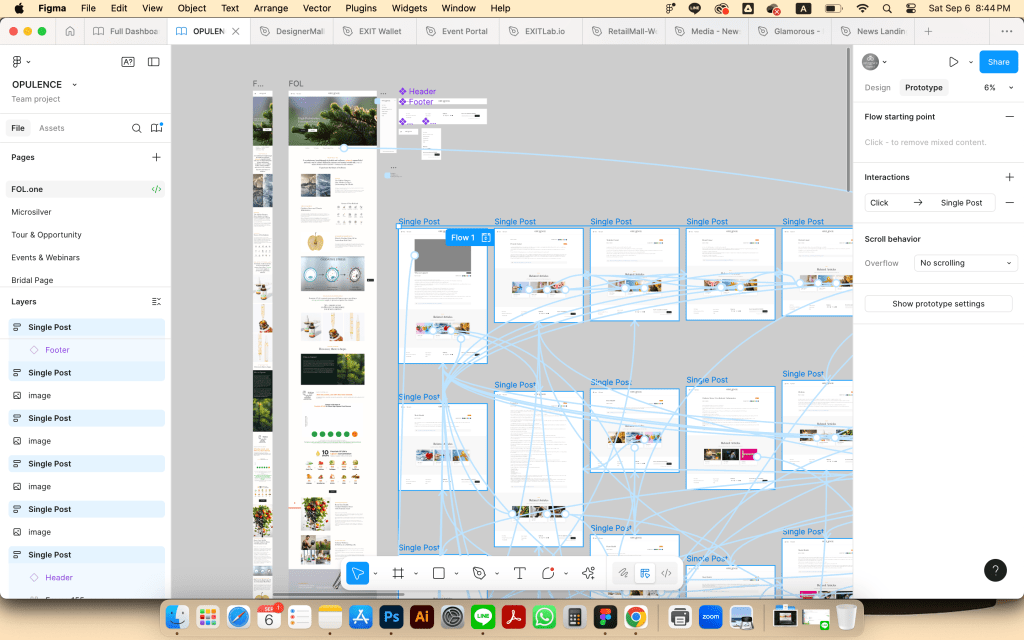Select the Microsilver page
This screenshot has height=640, width=1024.
[32, 212]
